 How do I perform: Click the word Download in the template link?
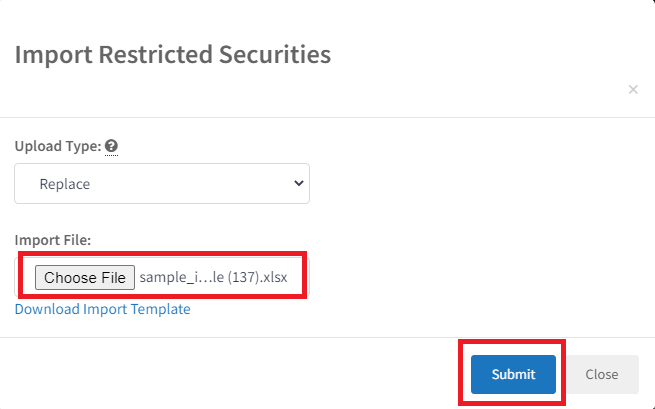click(x=47, y=309)
